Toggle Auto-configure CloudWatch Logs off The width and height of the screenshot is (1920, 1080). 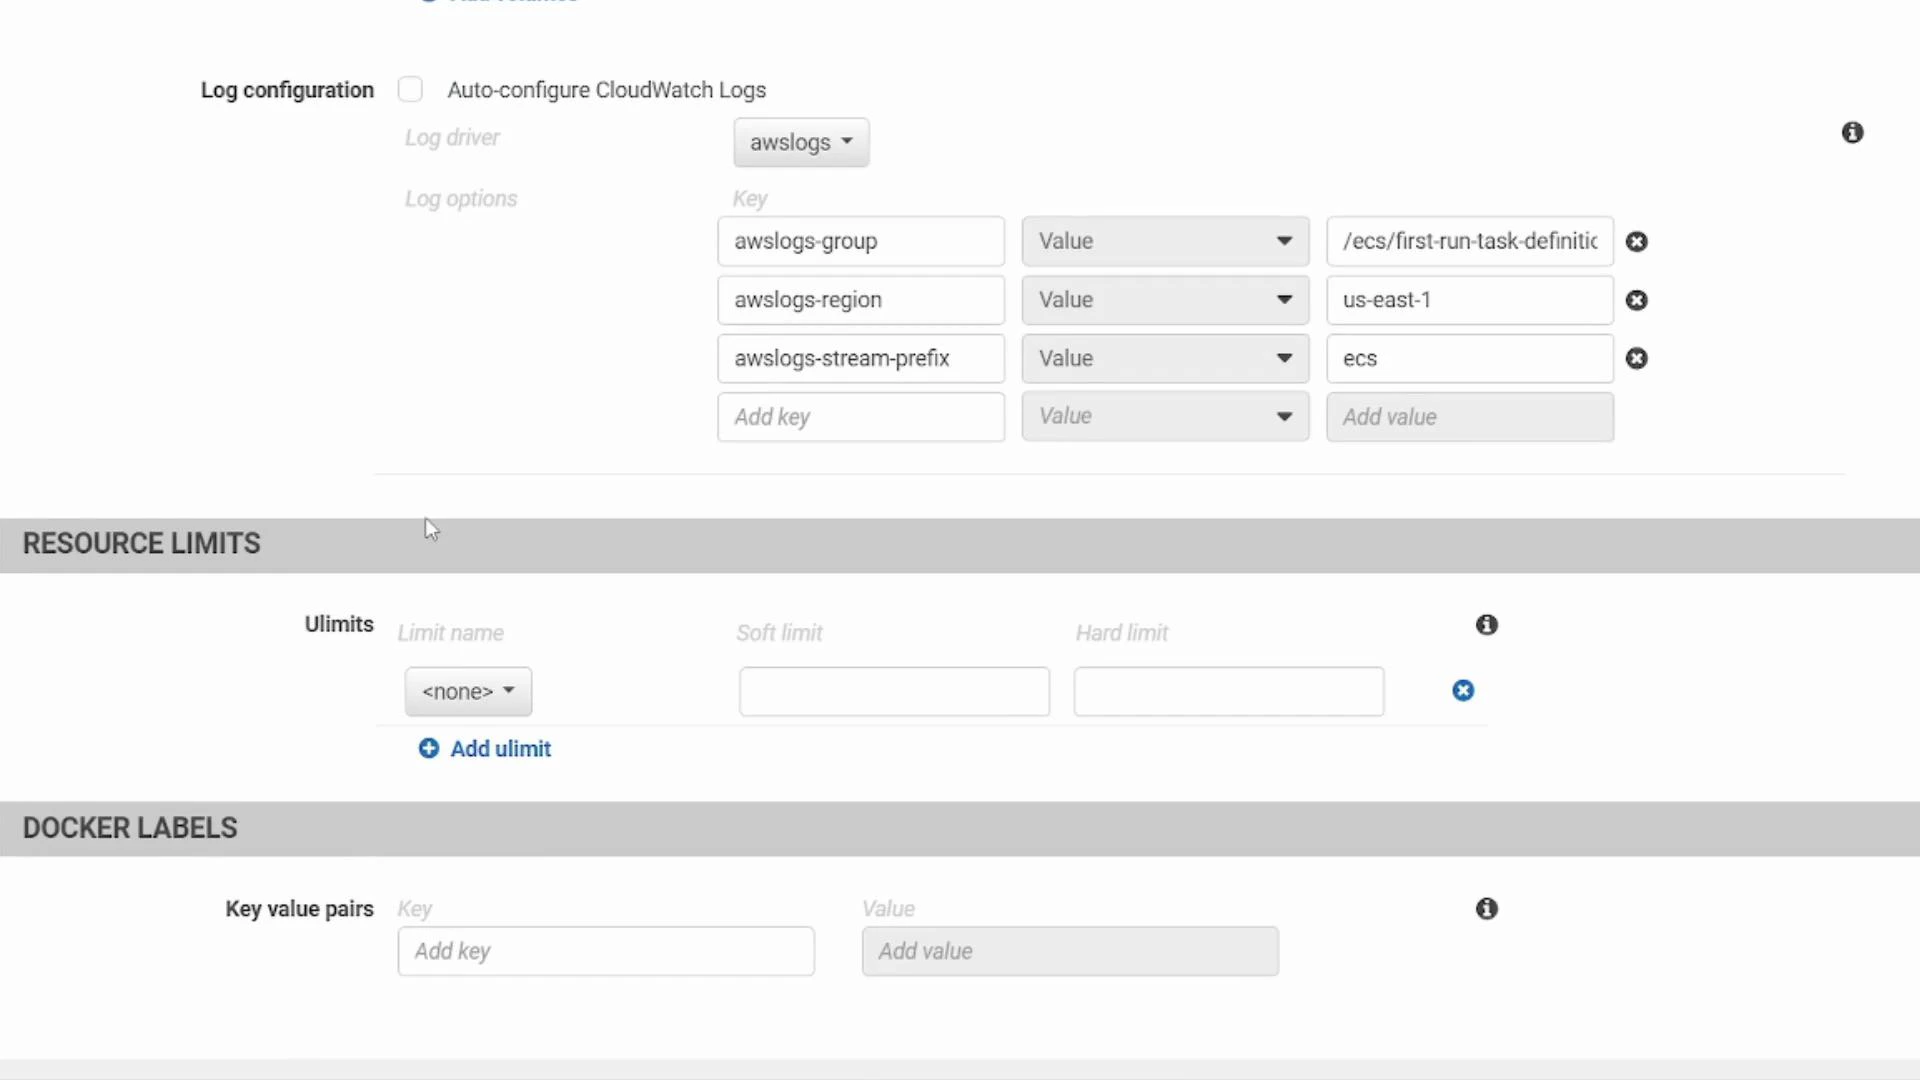pos(411,89)
